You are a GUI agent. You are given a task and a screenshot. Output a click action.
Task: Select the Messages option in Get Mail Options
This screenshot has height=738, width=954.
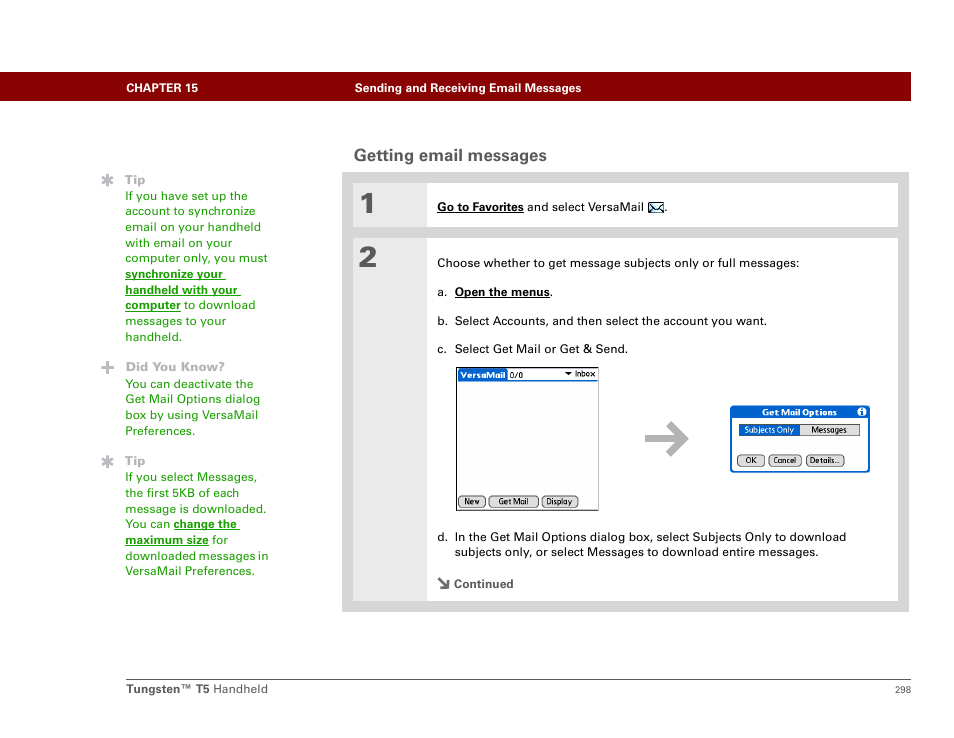[x=829, y=430]
